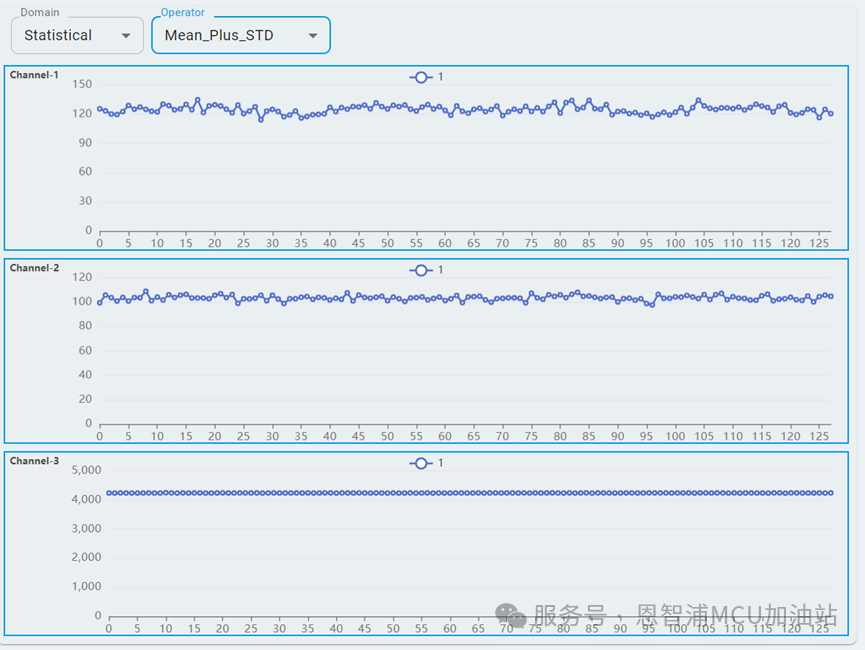This screenshot has height=650, width=865.
Task: Click the Channel-2 panel label
Action: click(x=34, y=267)
